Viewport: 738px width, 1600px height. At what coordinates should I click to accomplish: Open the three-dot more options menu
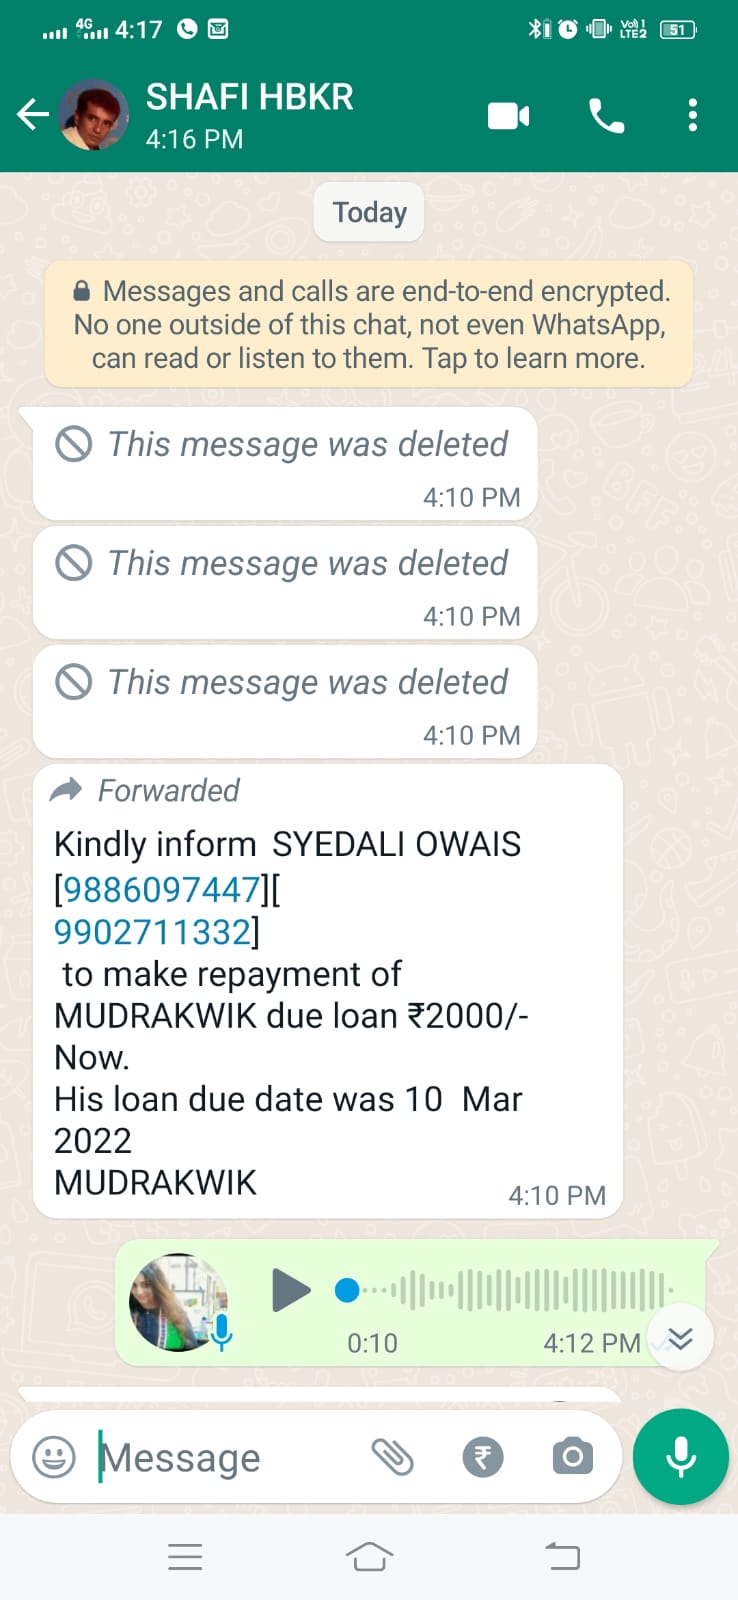[x=692, y=116]
